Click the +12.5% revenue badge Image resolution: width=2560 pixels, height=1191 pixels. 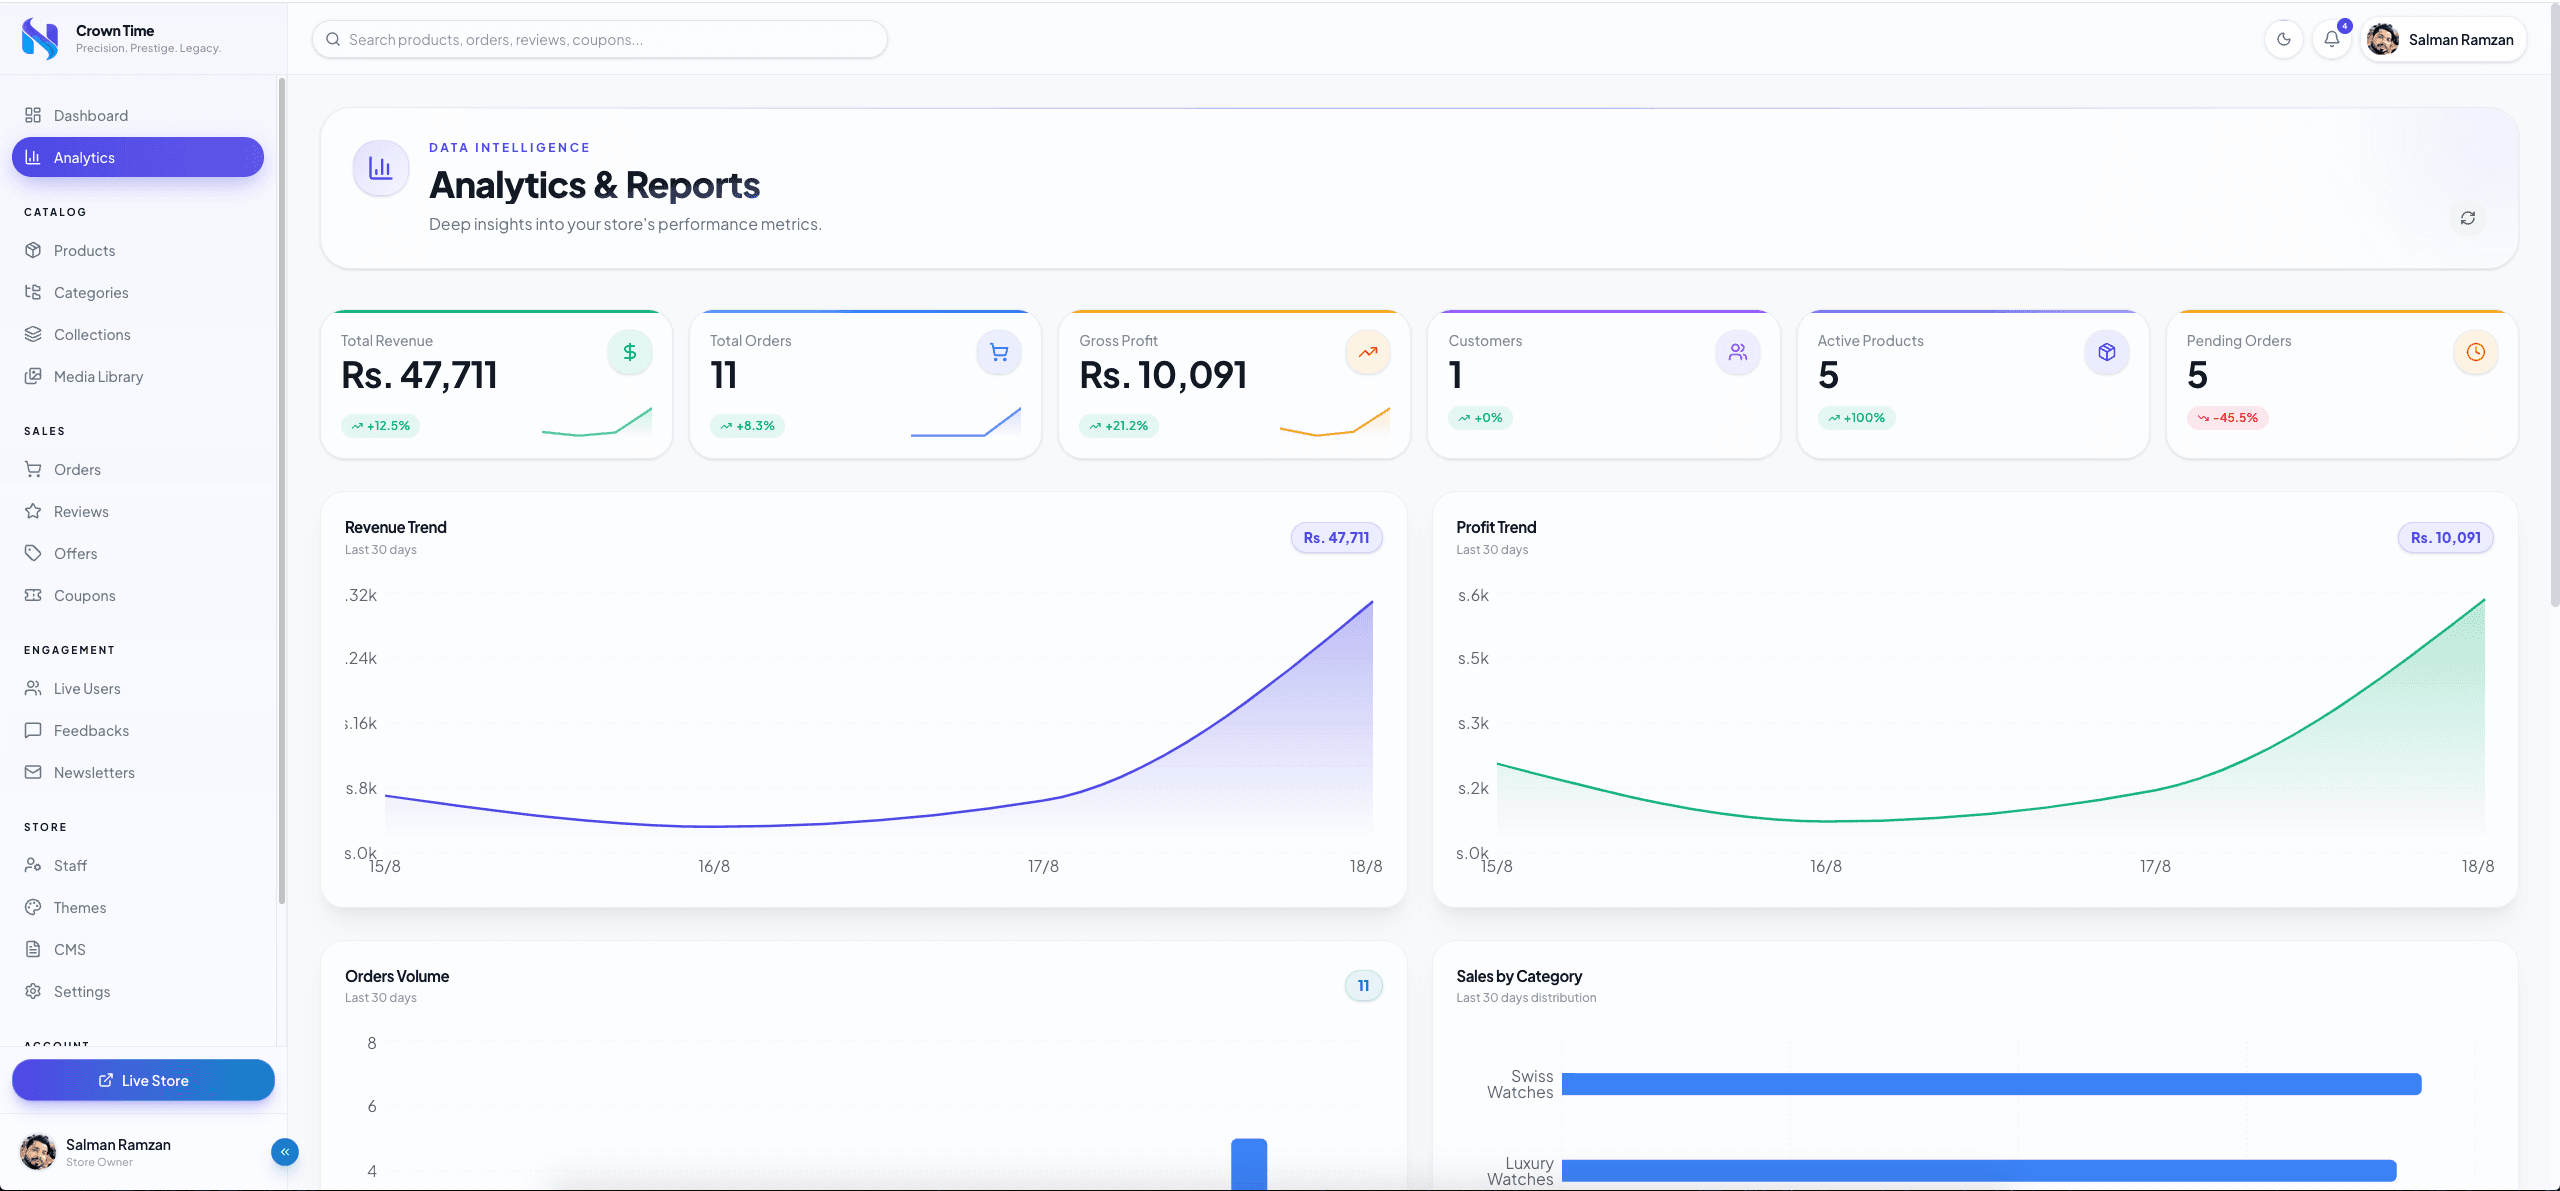[x=381, y=427]
